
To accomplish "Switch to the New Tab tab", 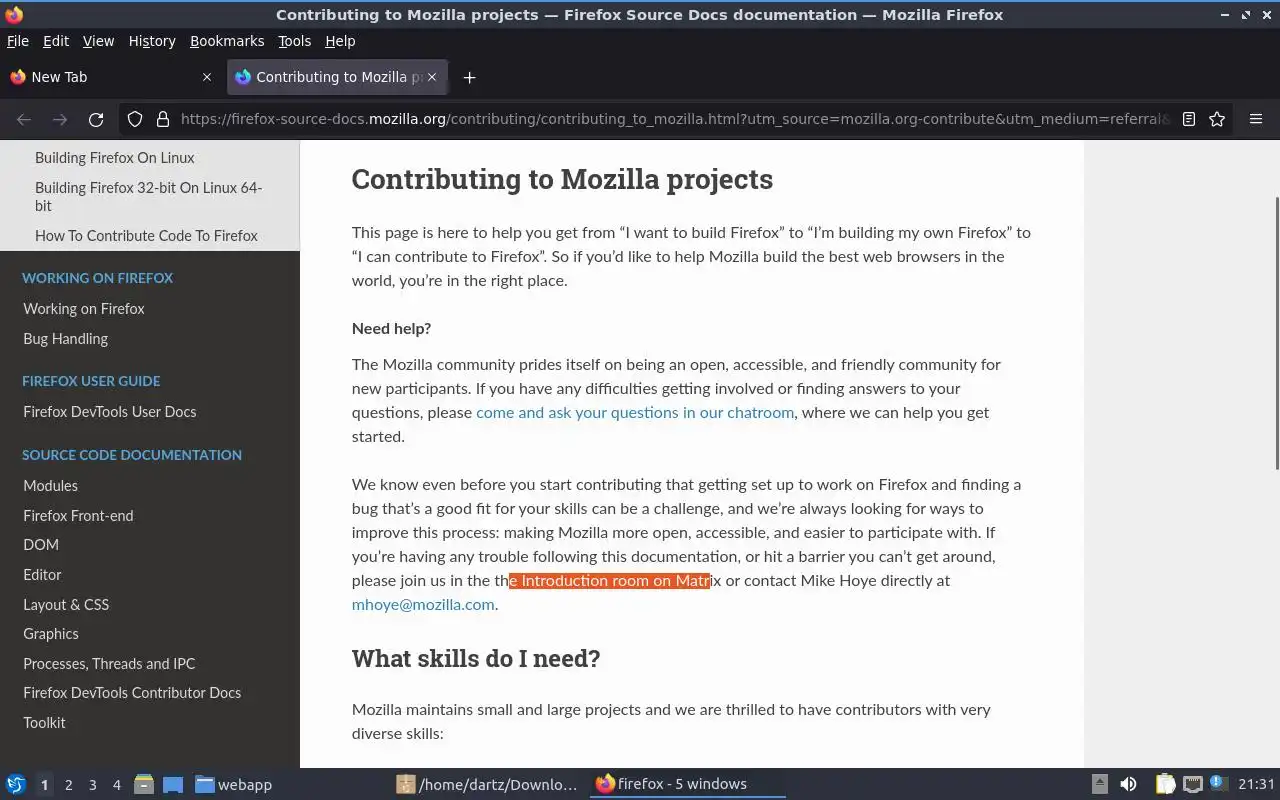I will [x=111, y=77].
